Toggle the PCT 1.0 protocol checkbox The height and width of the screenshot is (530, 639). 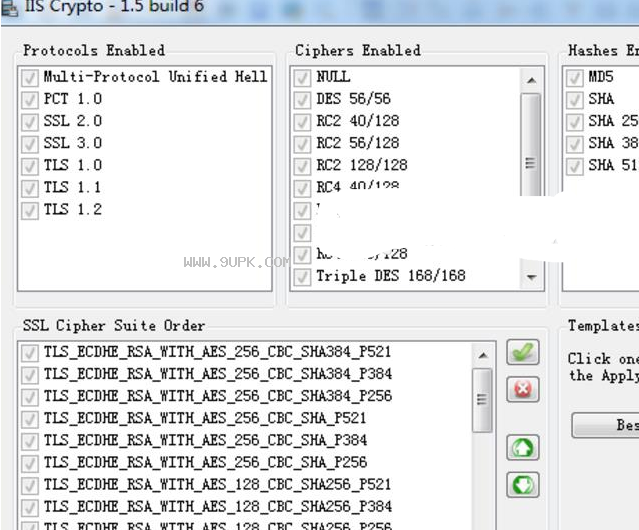coord(30,99)
